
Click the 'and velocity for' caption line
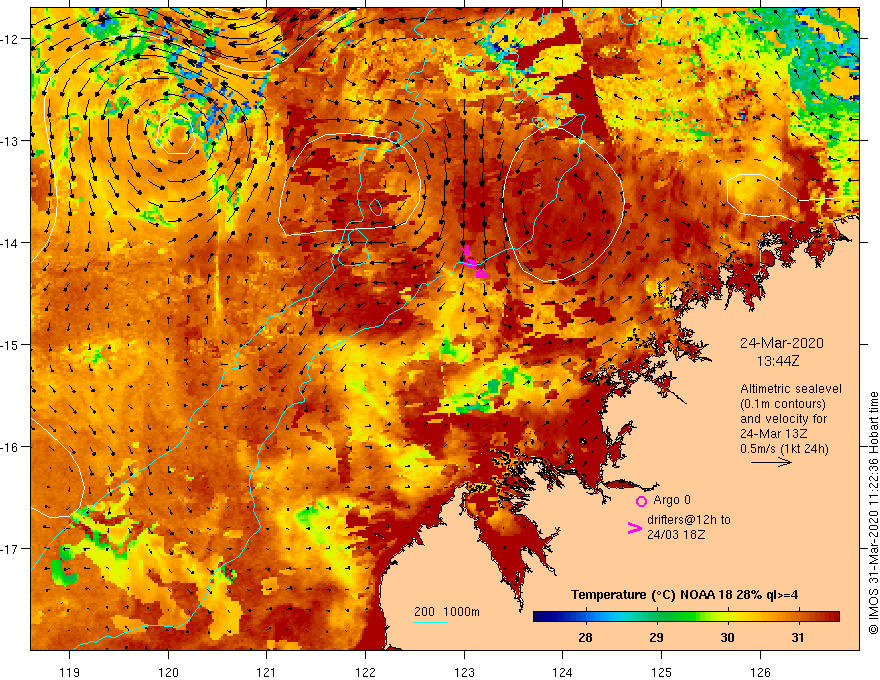pos(783,419)
